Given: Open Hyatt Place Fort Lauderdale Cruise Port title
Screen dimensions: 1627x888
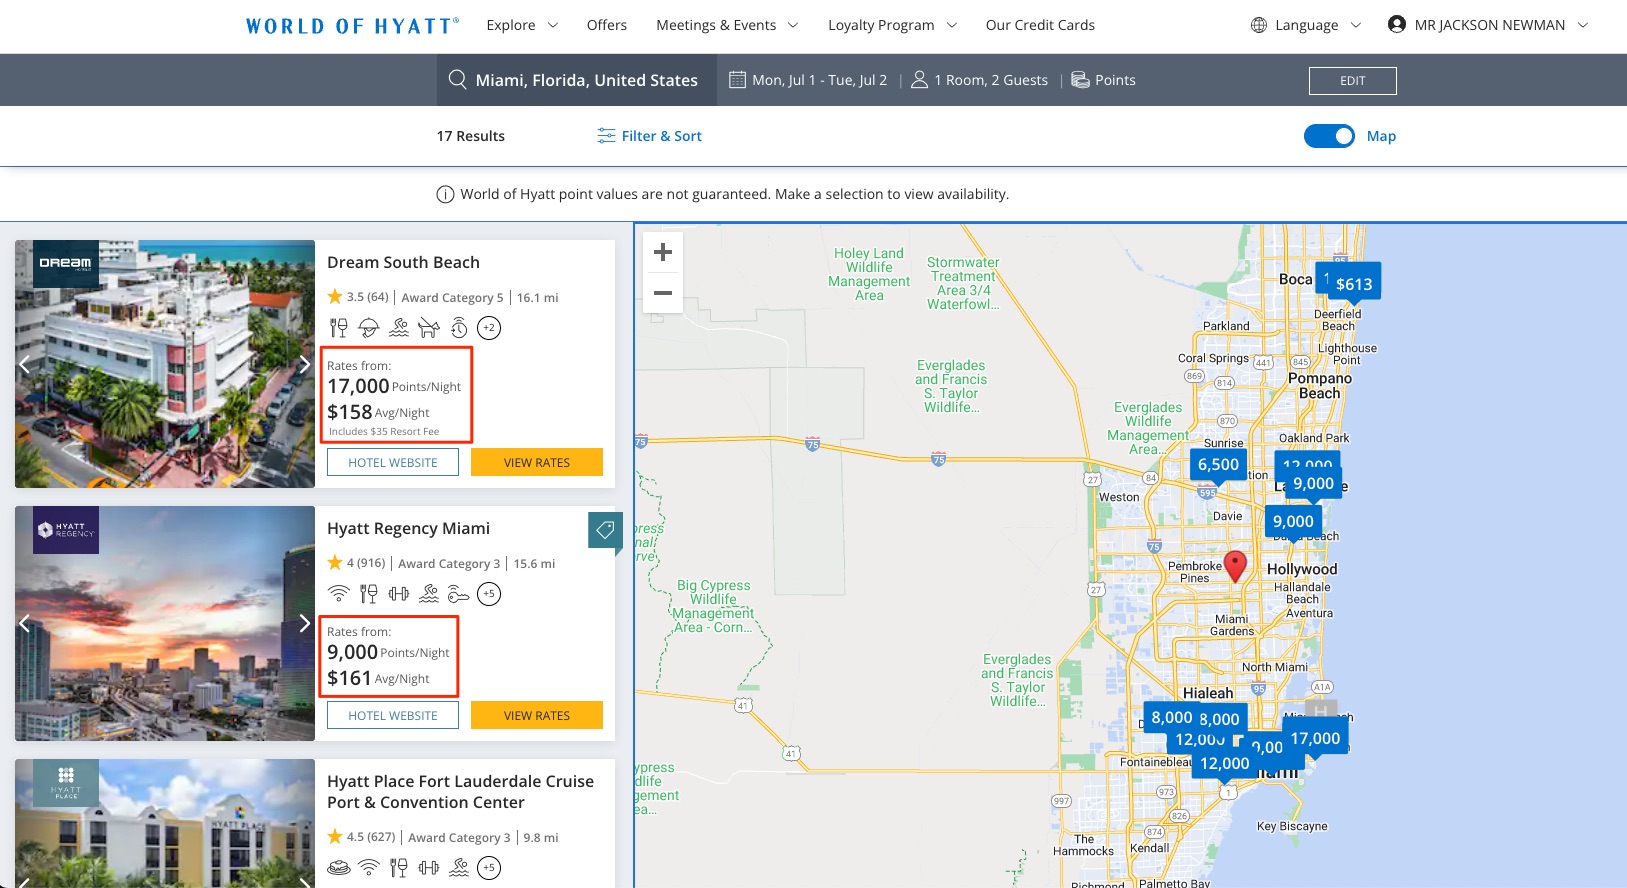Looking at the screenshot, I should (x=460, y=791).
